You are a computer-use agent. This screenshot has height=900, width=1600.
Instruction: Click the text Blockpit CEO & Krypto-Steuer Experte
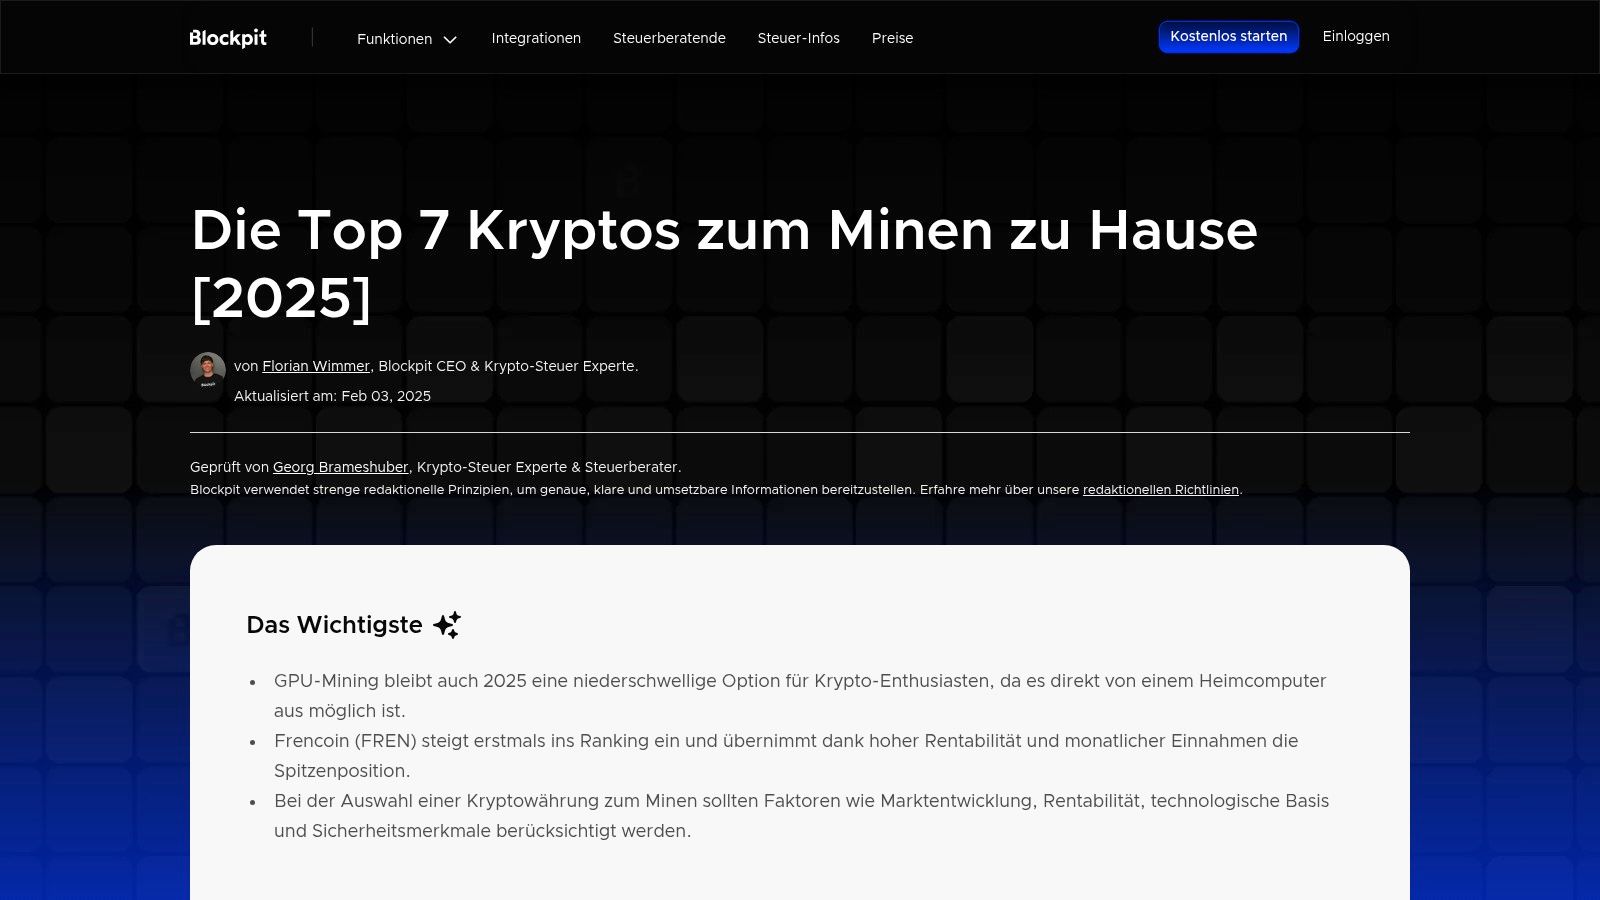tap(508, 366)
